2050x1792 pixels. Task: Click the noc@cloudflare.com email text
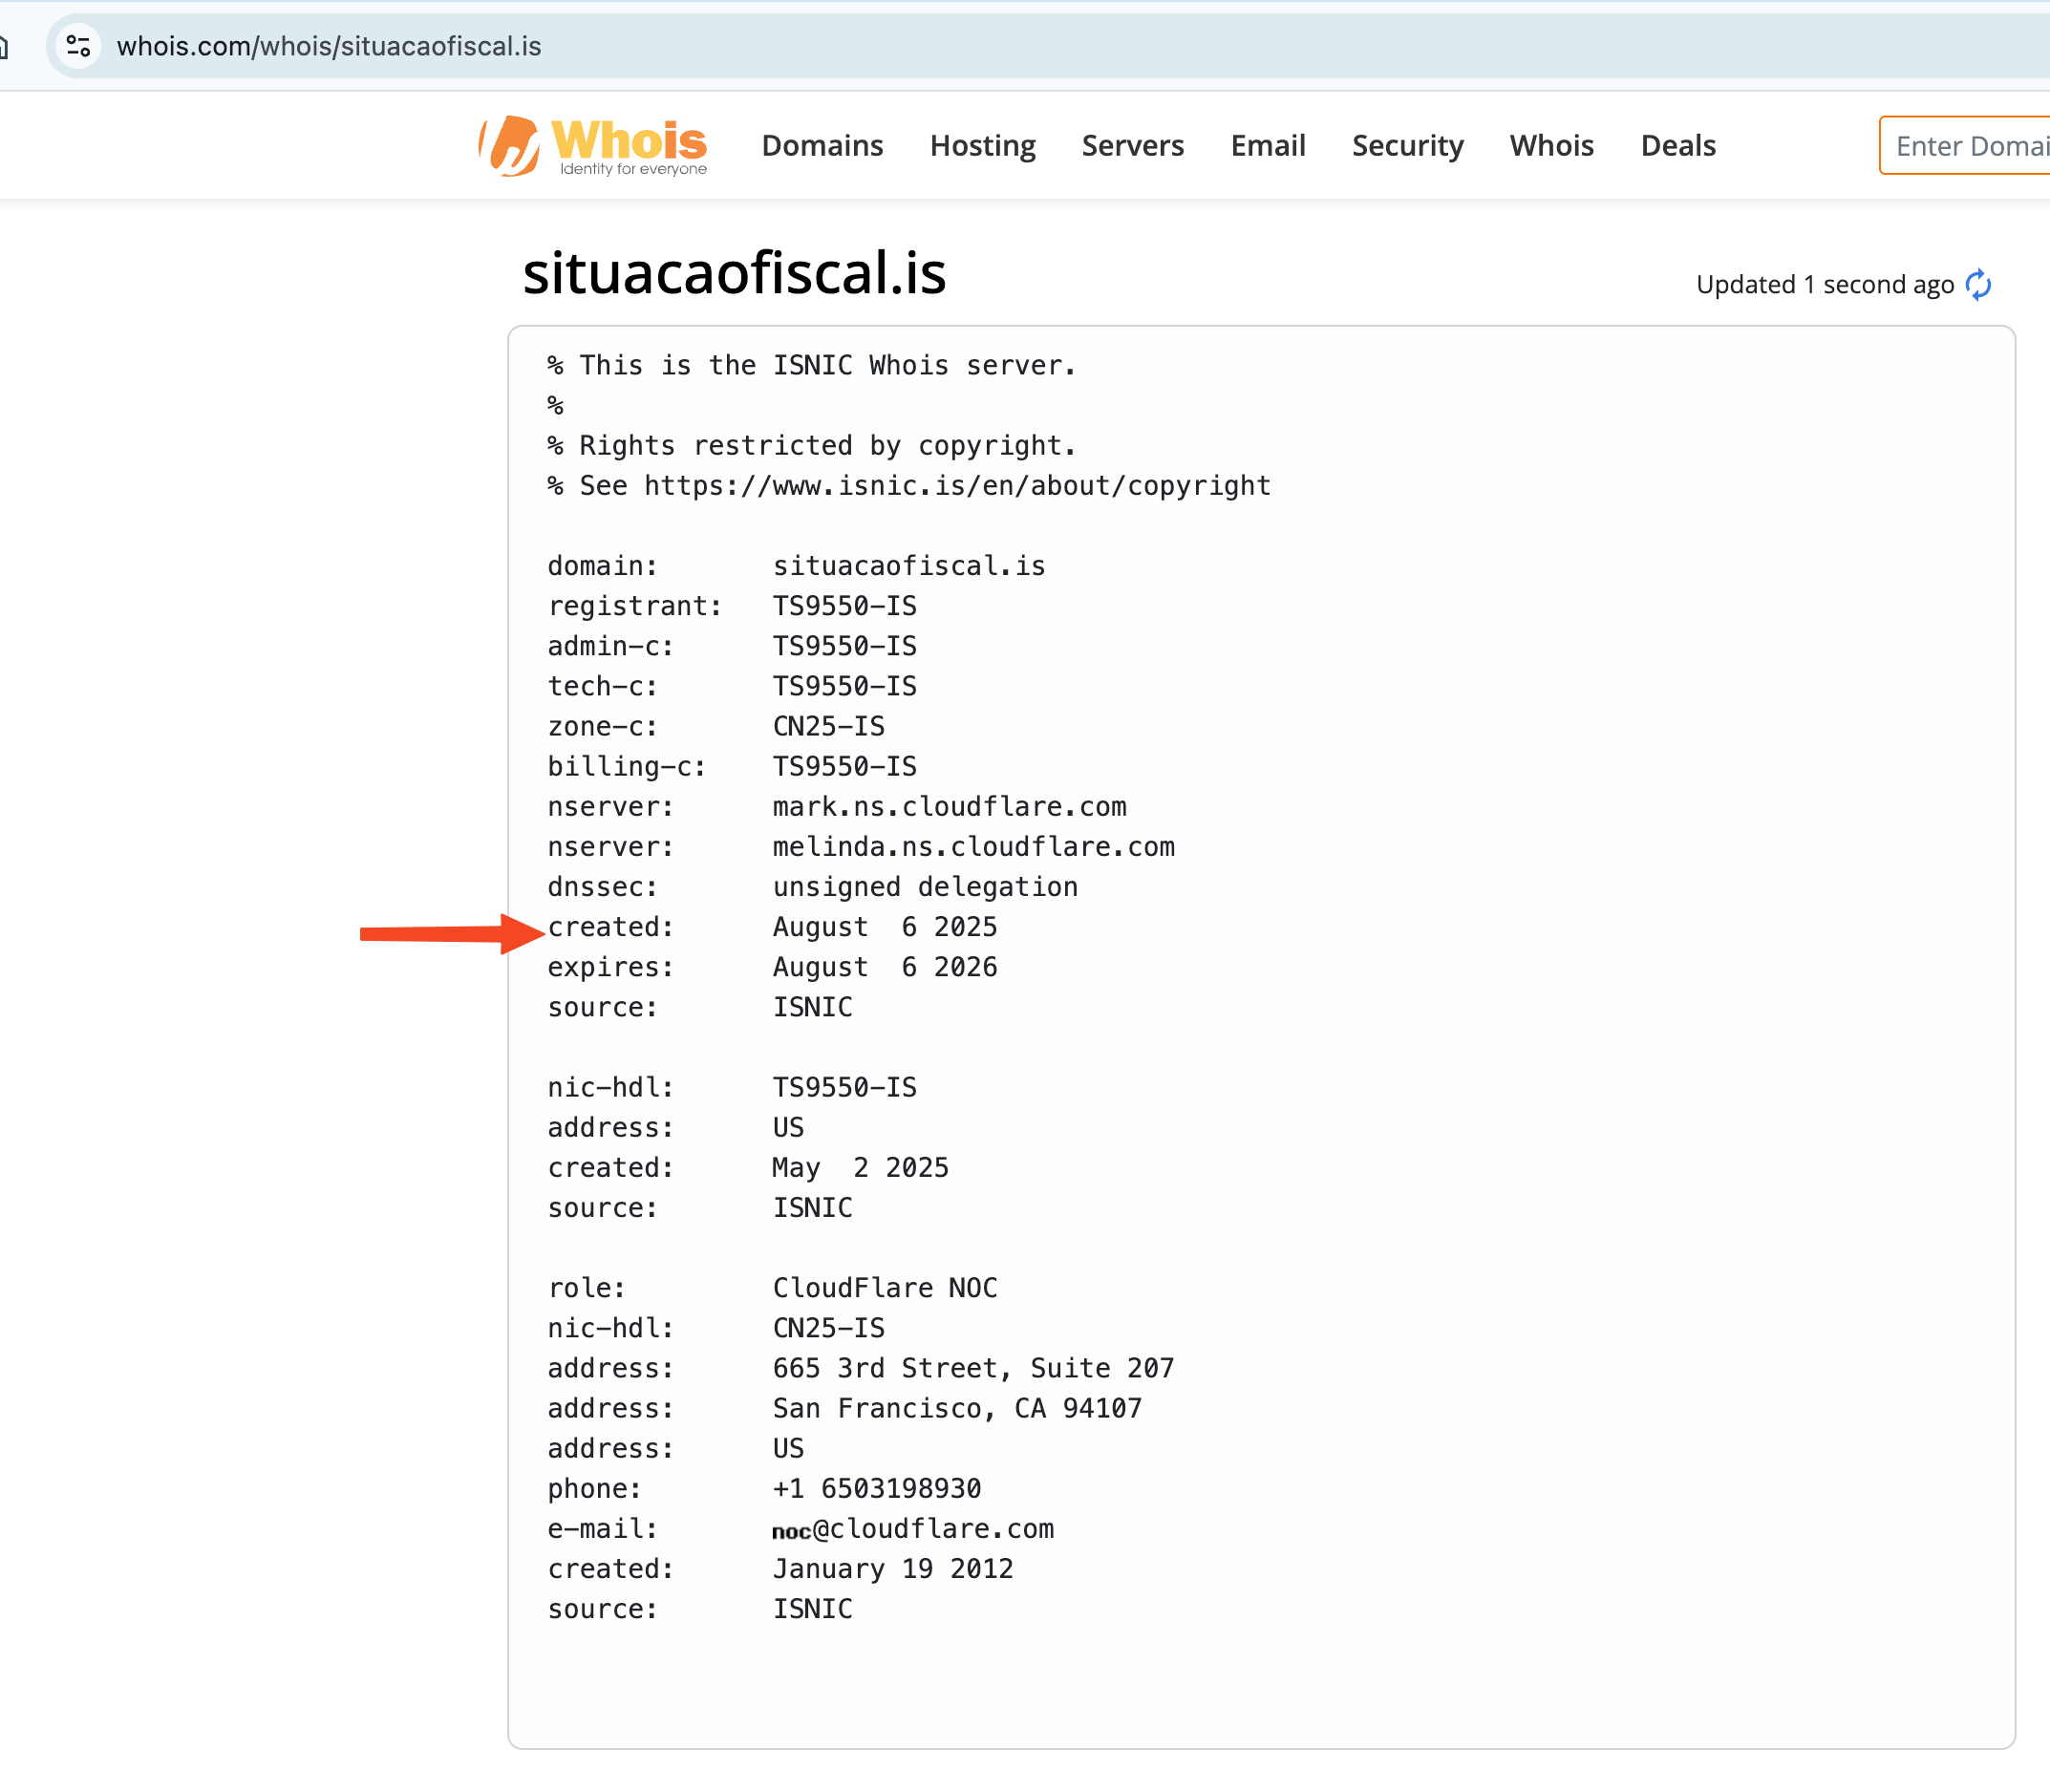(912, 1529)
